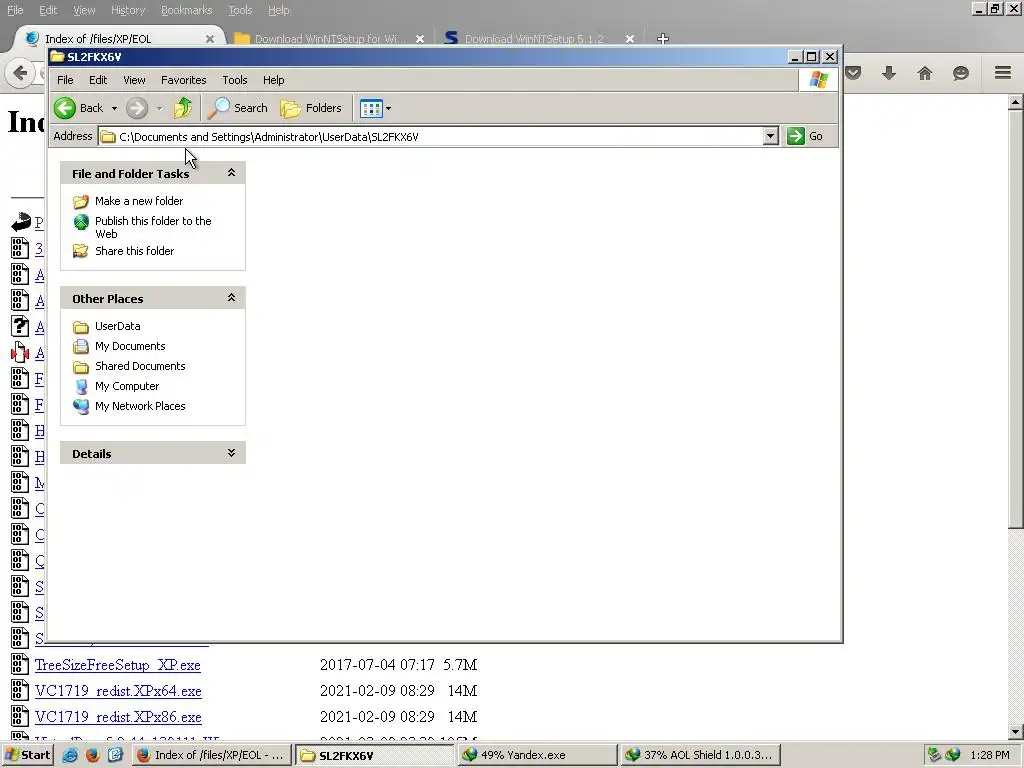Open the Favorites menu
Screen dimensions: 1024x768
[x=184, y=80]
